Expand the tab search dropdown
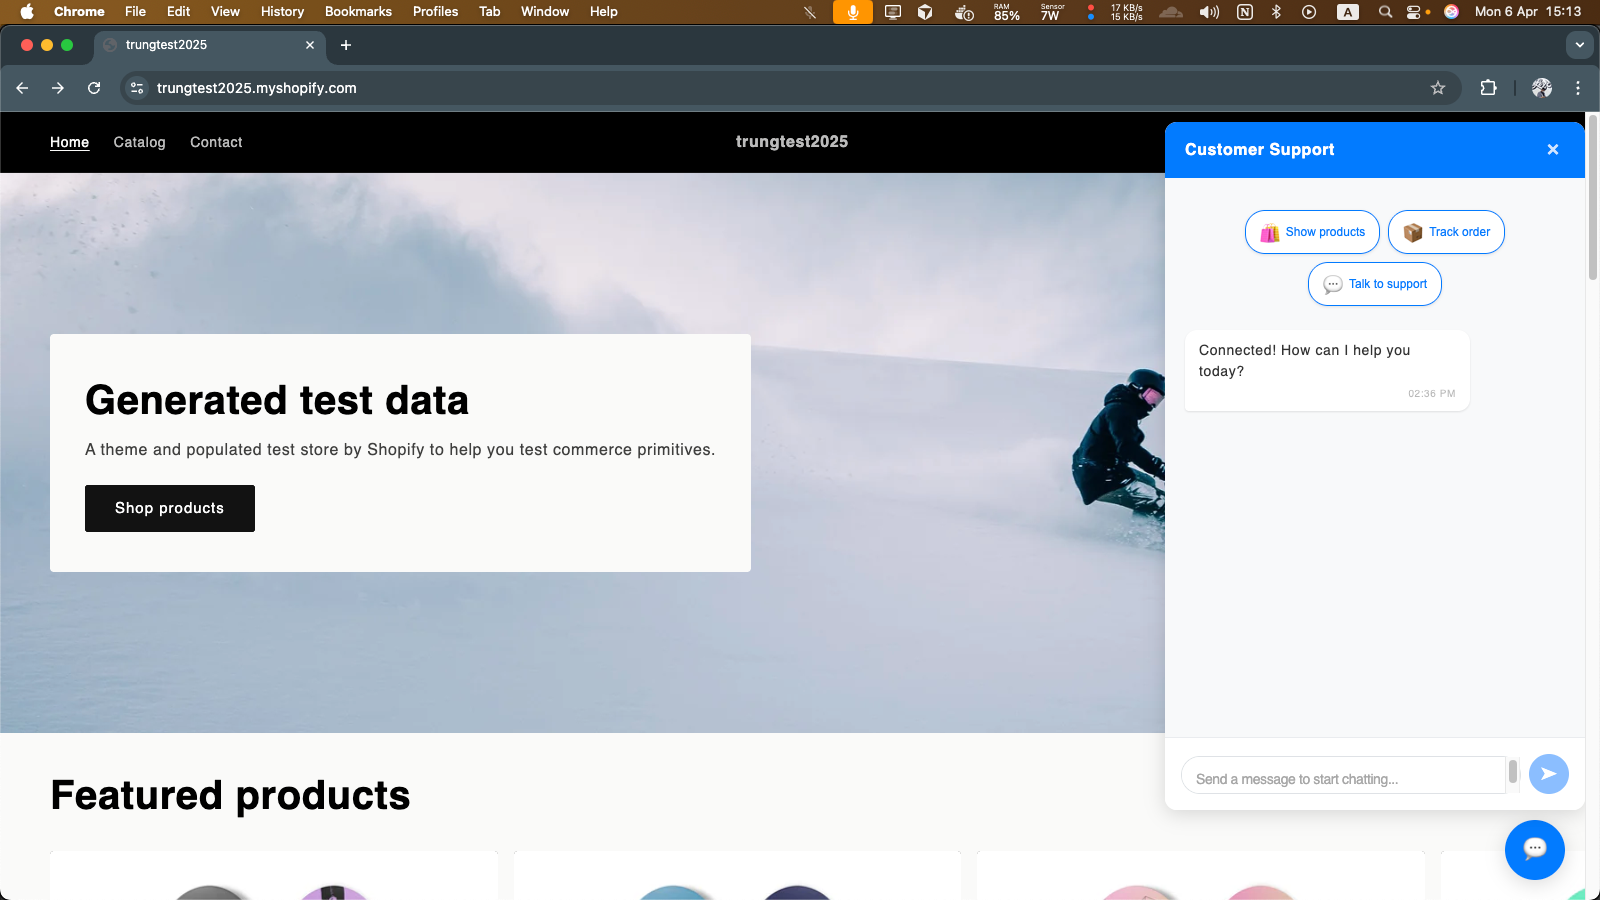The image size is (1600, 900). coord(1580,45)
